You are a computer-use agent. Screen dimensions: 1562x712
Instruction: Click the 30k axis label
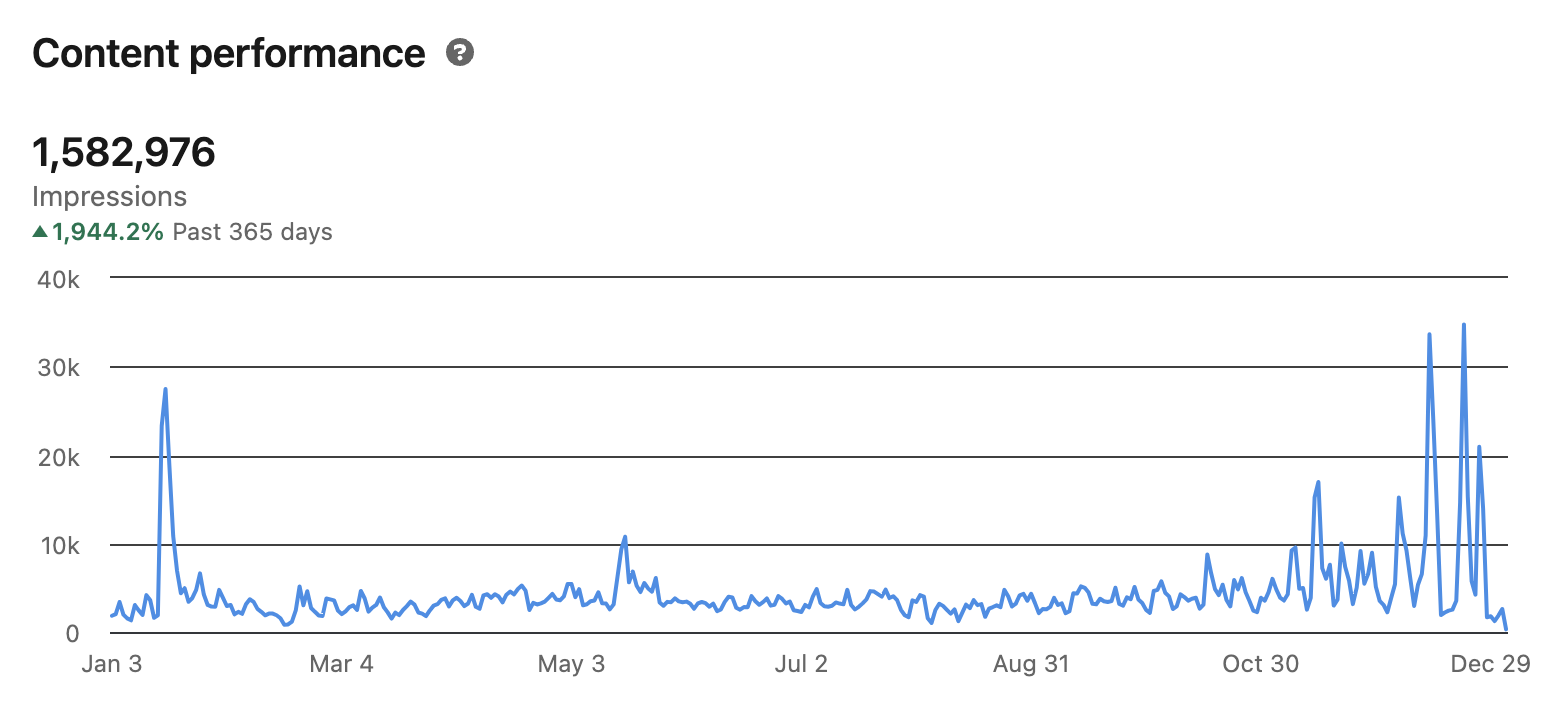(58, 368)
